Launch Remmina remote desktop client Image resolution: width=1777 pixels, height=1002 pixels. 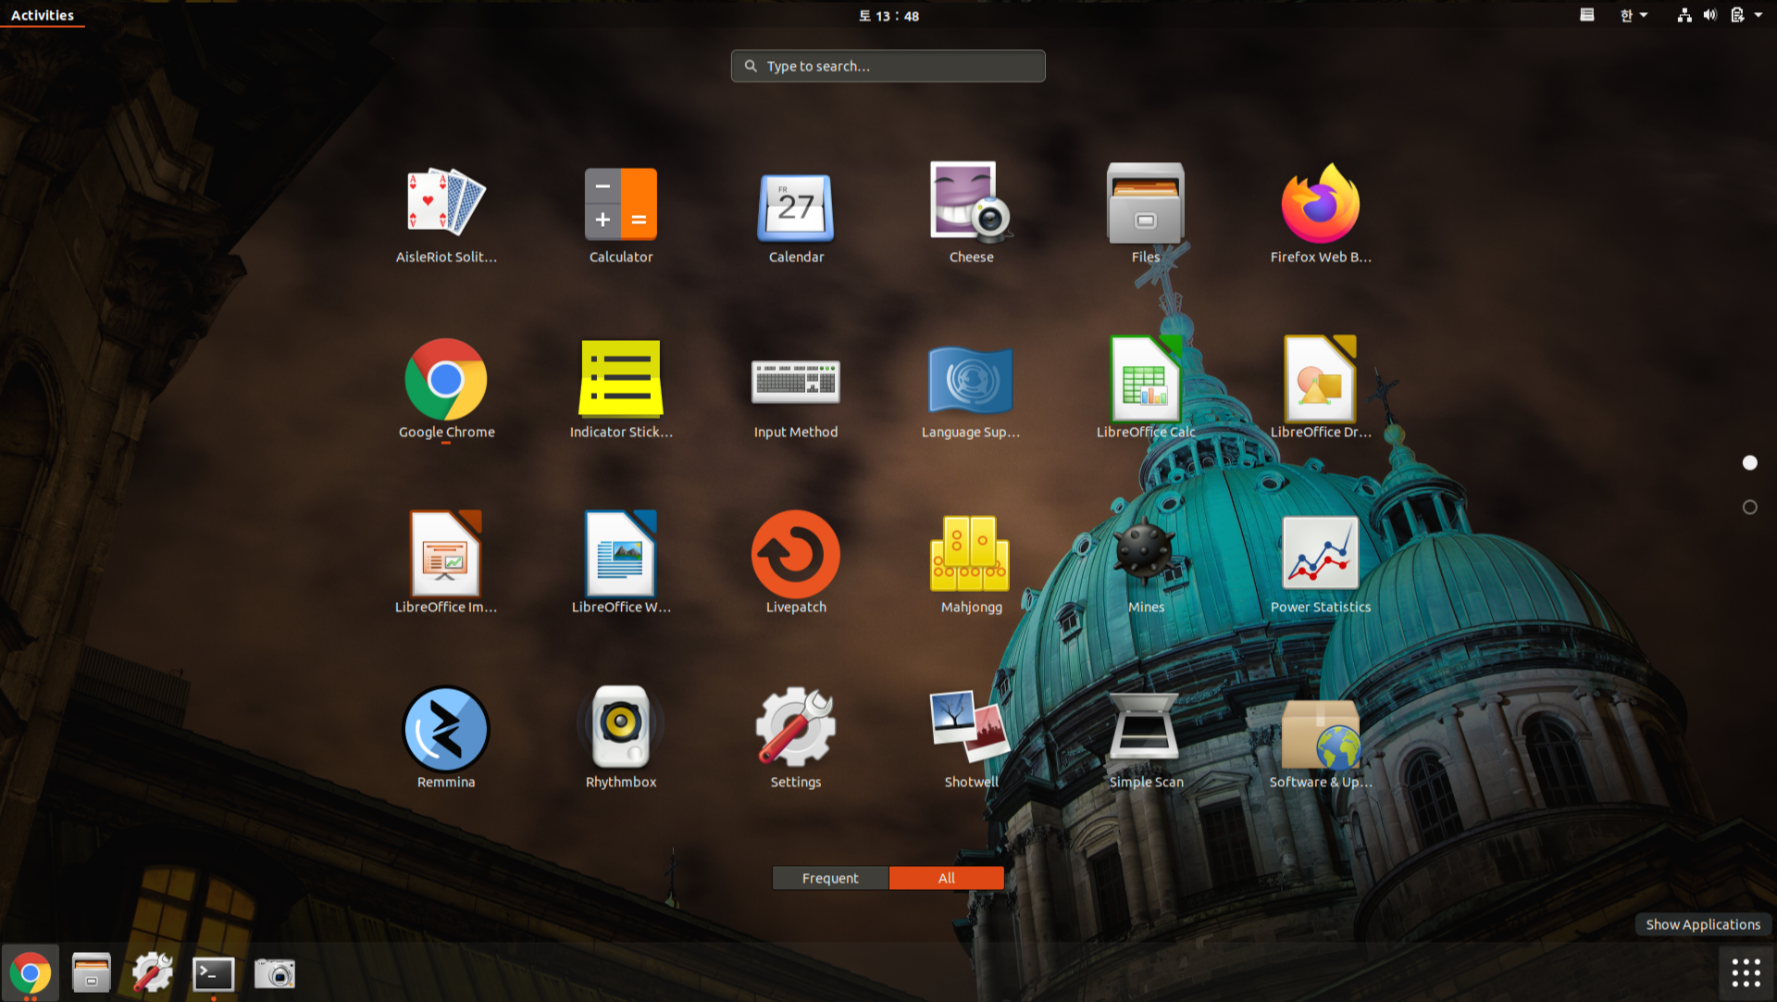coord(446,739)
